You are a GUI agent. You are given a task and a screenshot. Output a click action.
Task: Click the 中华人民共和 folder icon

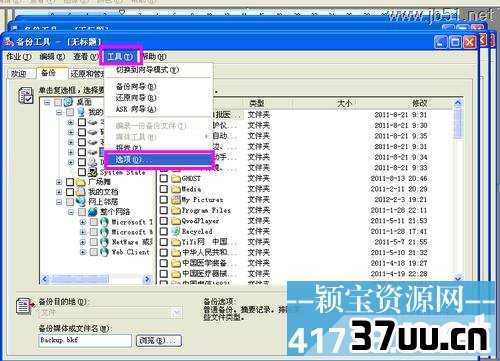176,252
